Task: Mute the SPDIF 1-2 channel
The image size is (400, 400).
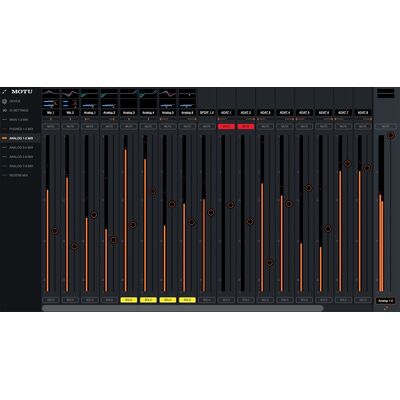Action: 207,127
